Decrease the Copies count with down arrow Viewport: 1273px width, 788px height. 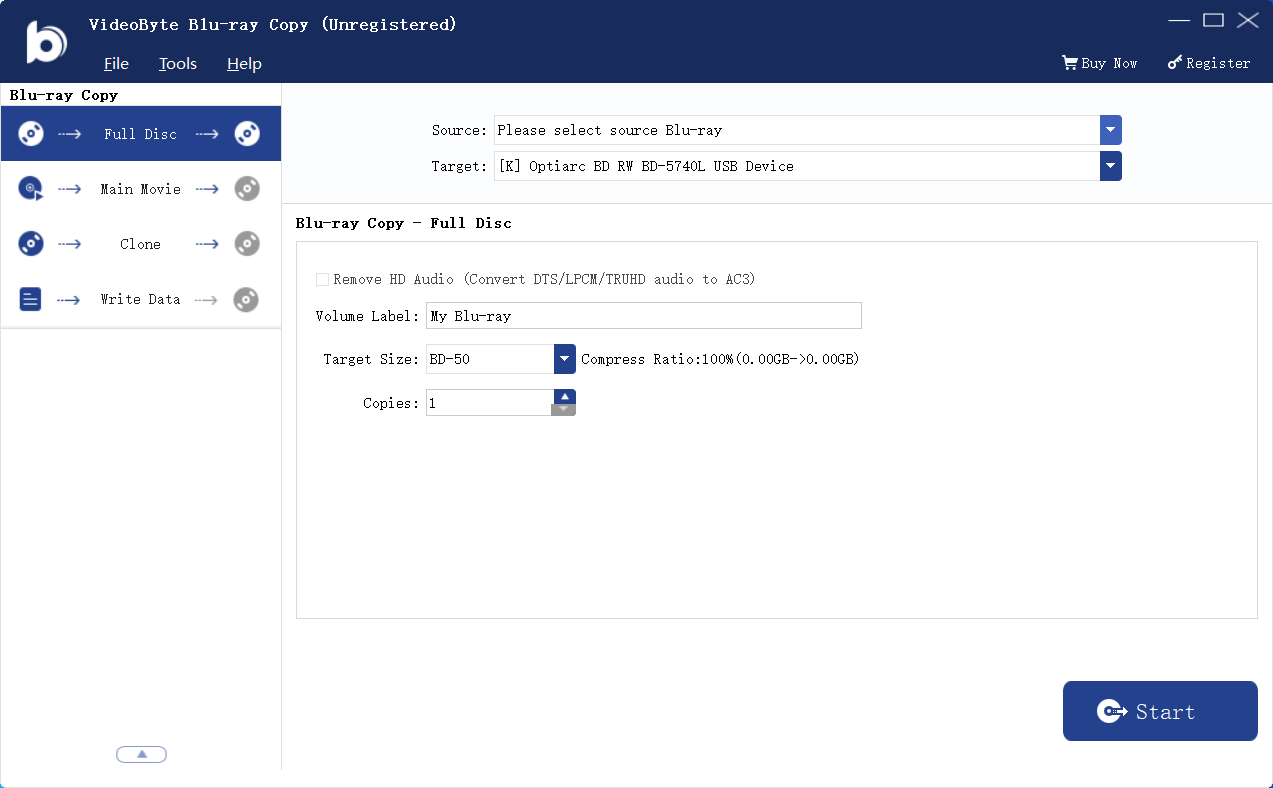564,409
